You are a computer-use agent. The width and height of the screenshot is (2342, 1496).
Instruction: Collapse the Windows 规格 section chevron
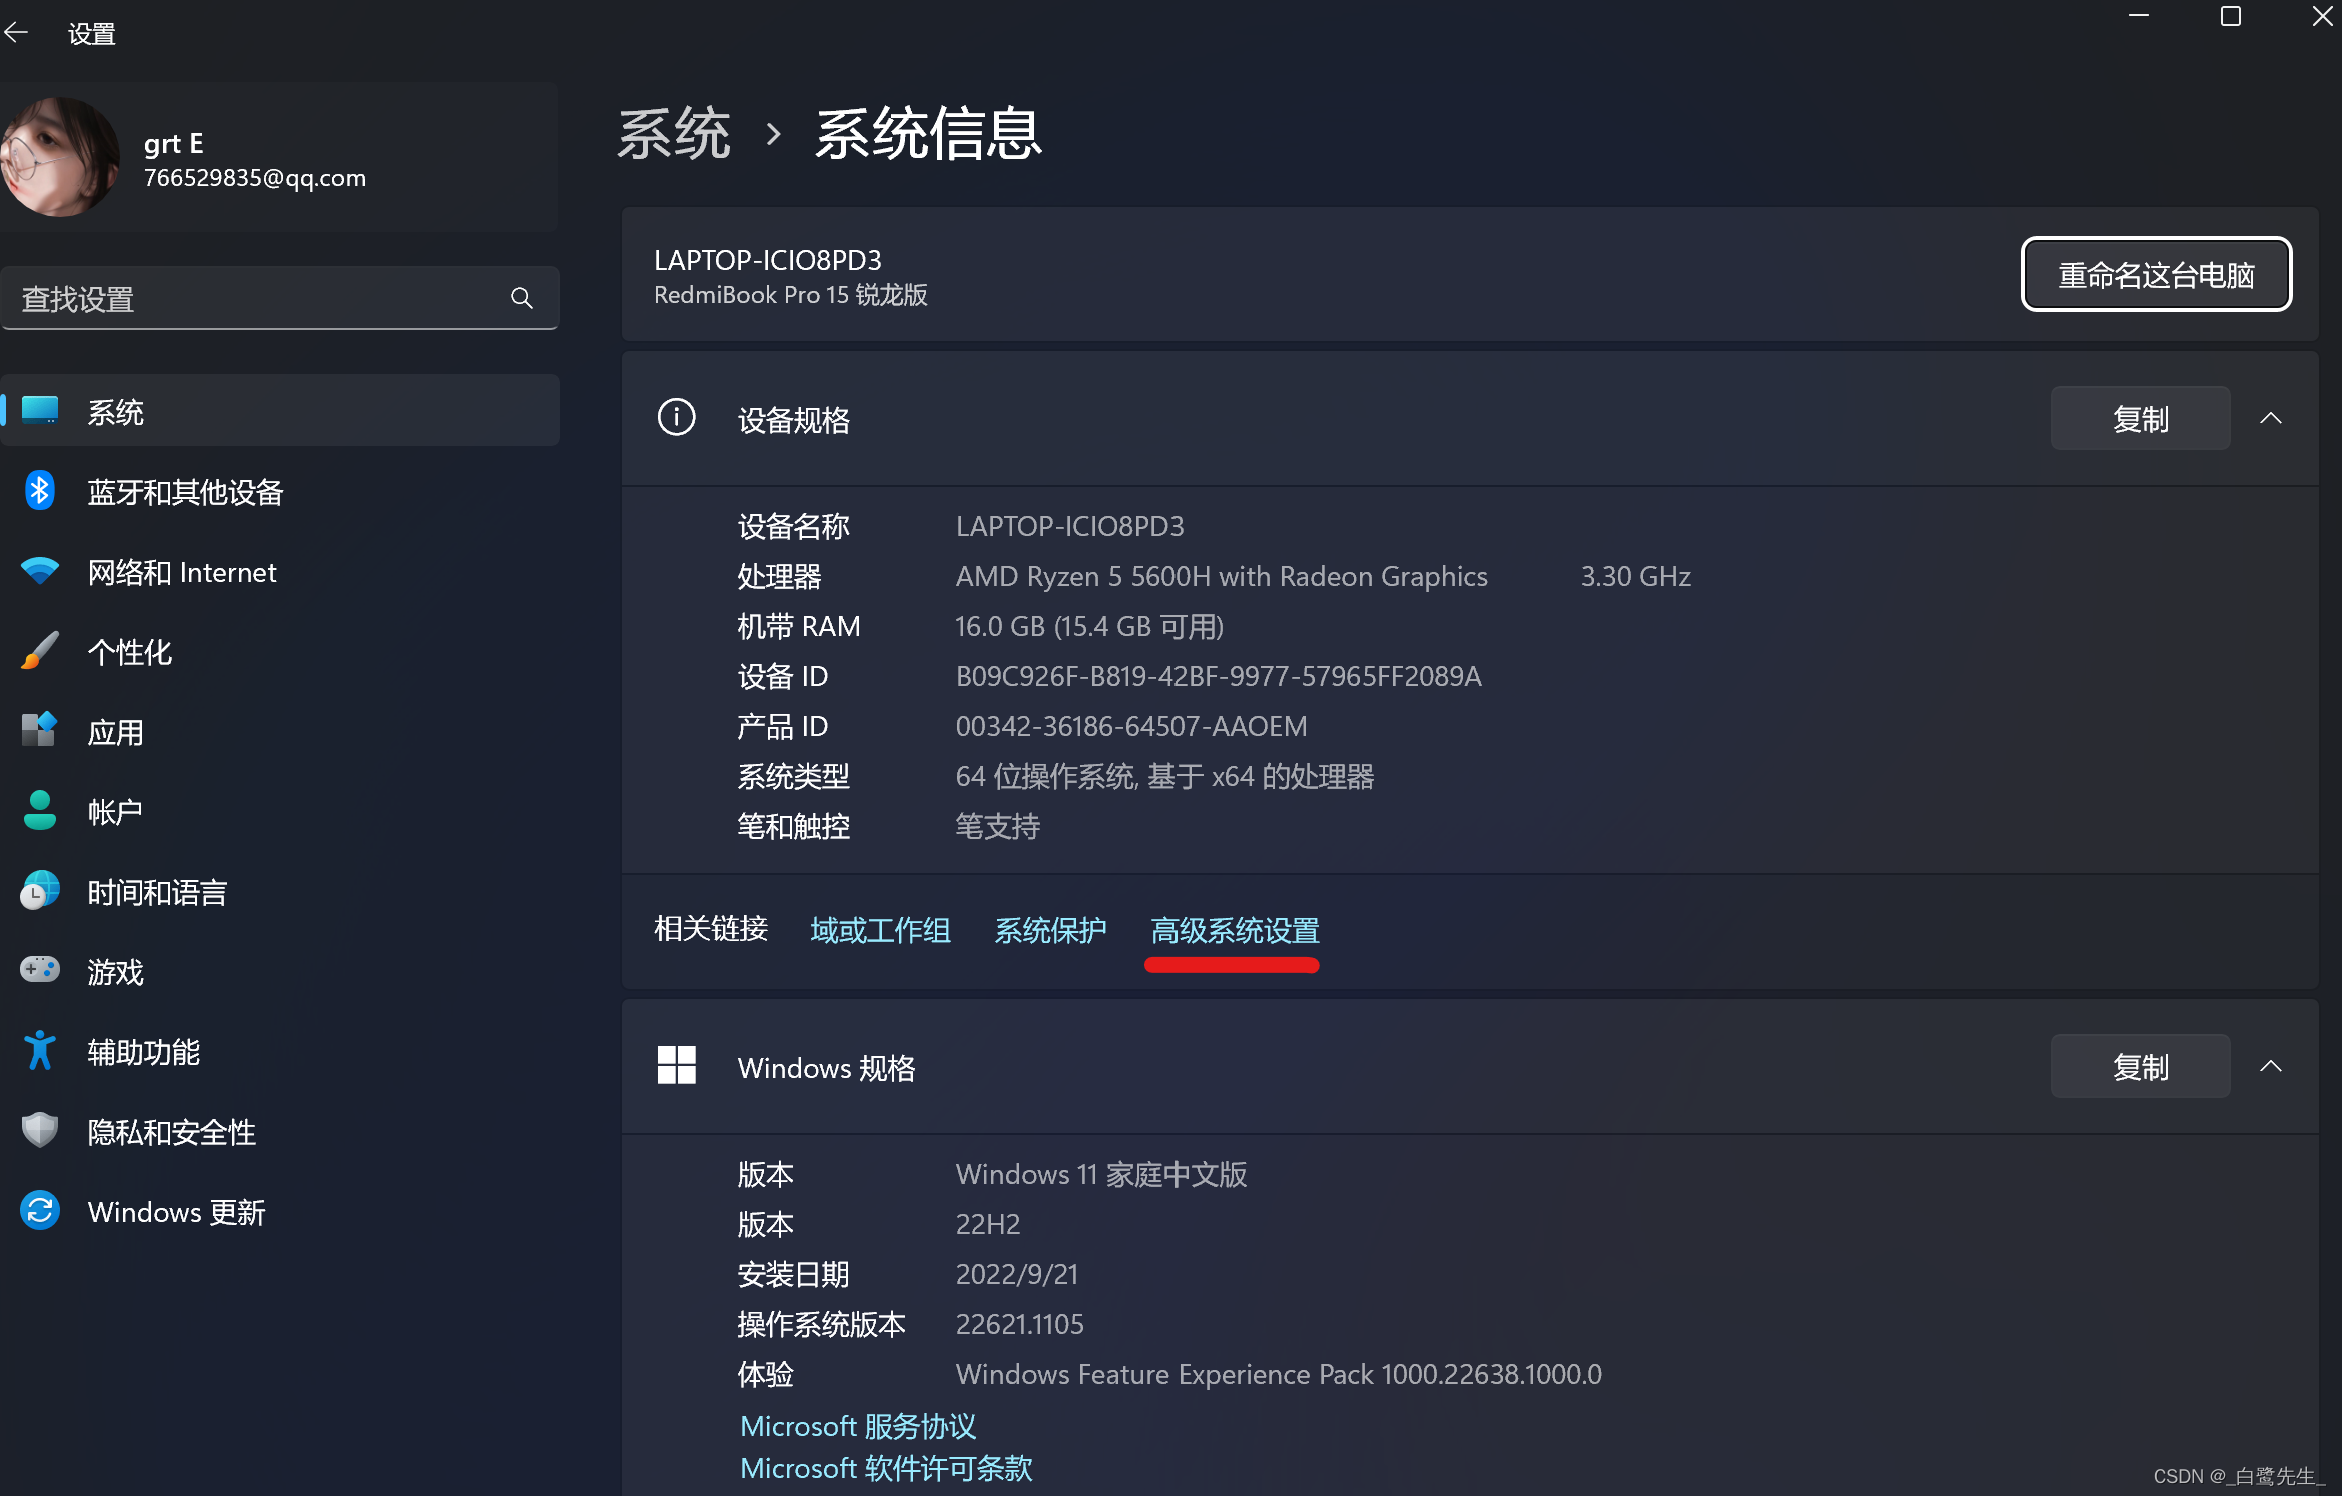coord(2271,1066)
